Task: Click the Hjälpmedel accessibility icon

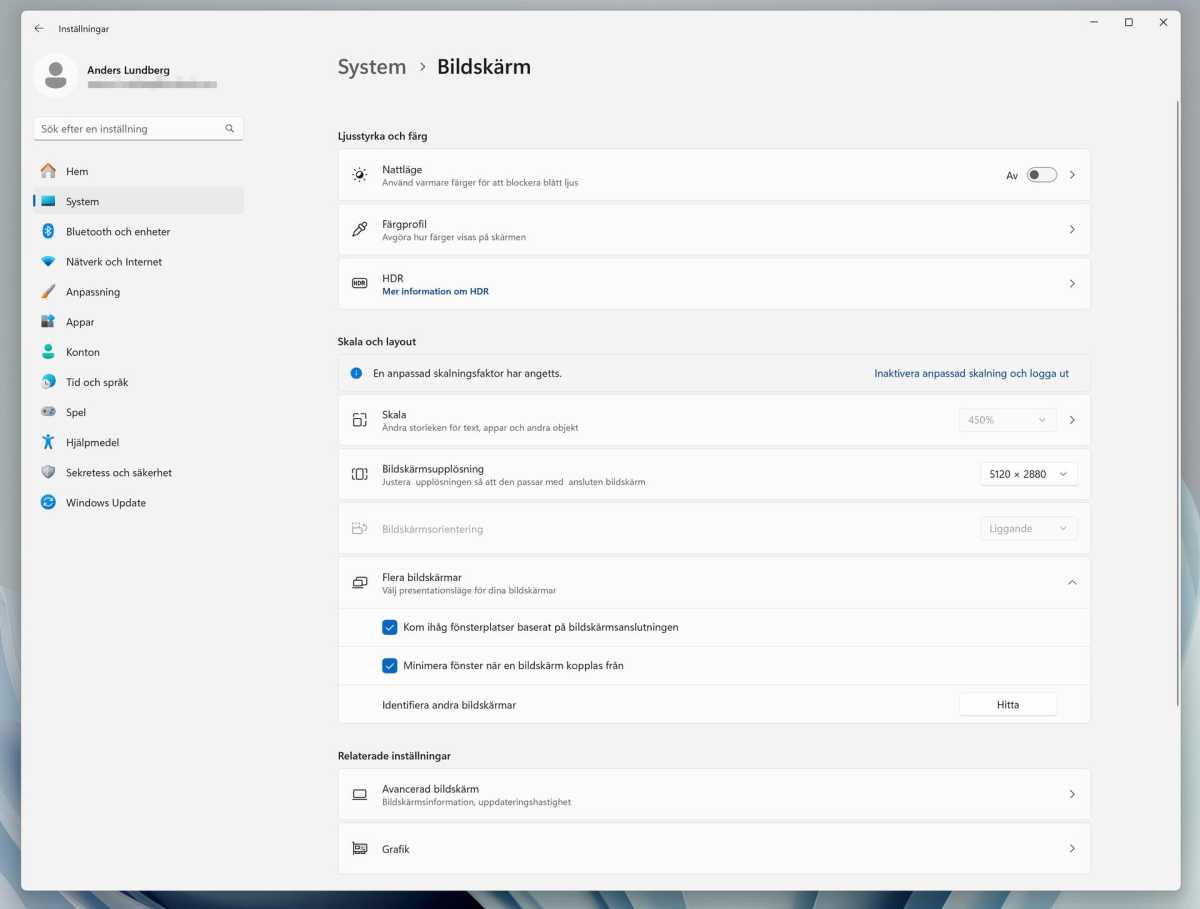Action: point(48,442)
